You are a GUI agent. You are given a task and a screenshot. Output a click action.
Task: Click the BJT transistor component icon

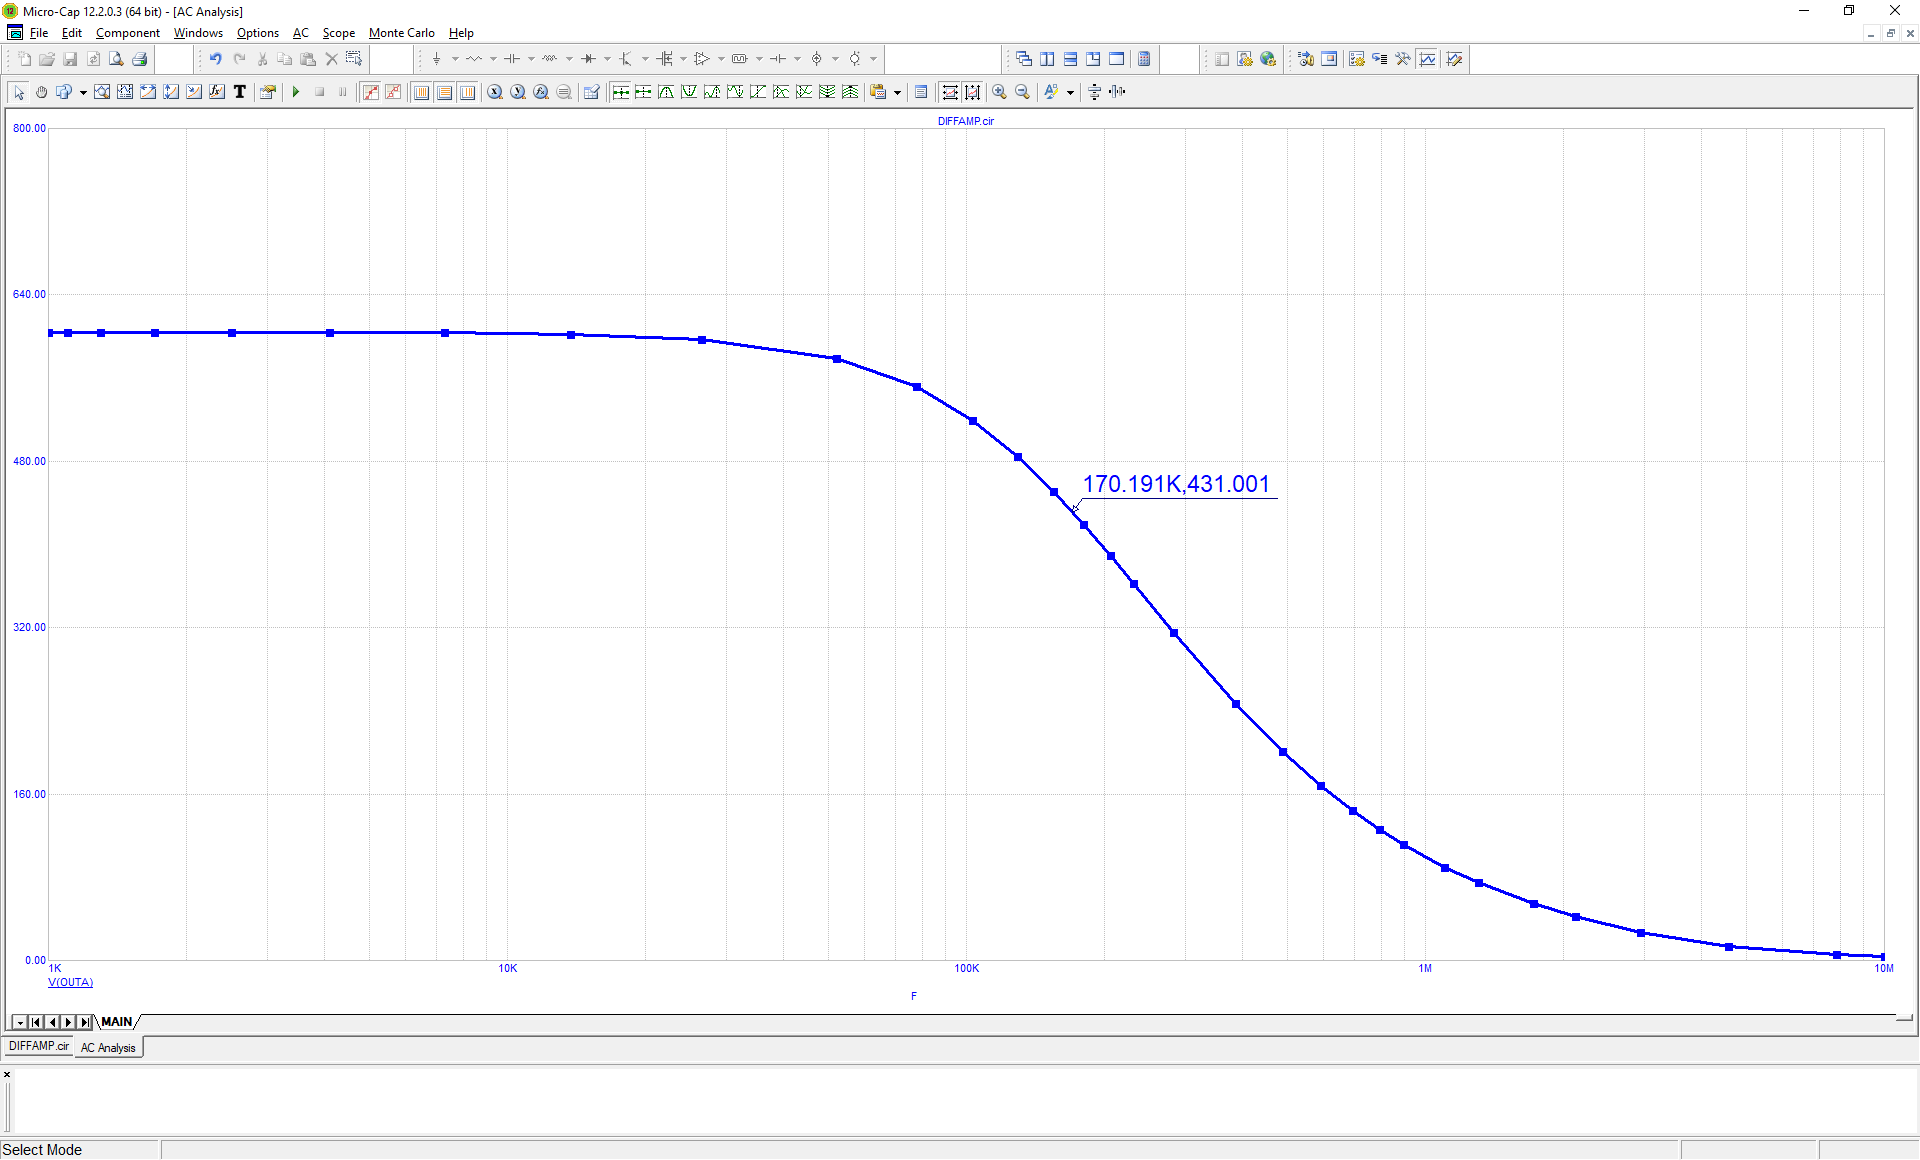tap(626, 59)
